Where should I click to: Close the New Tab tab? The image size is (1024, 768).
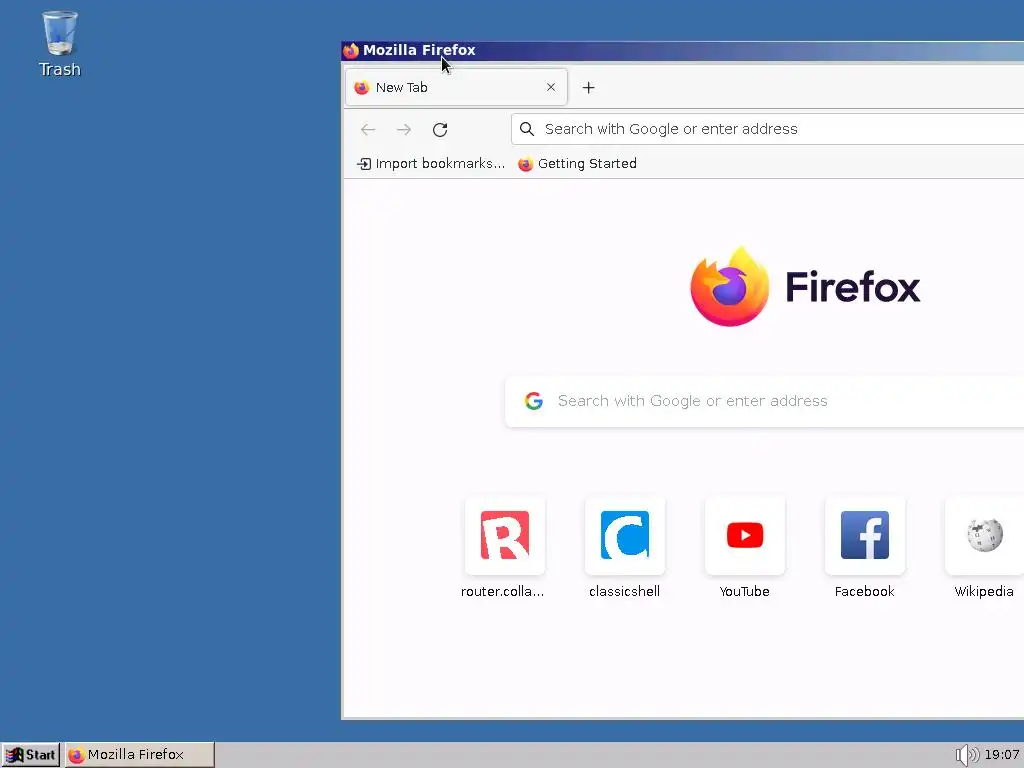(551, 87)
